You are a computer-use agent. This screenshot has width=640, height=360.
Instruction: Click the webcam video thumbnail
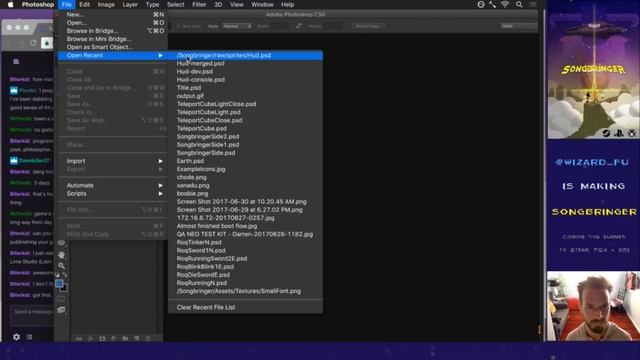[593, 306]
